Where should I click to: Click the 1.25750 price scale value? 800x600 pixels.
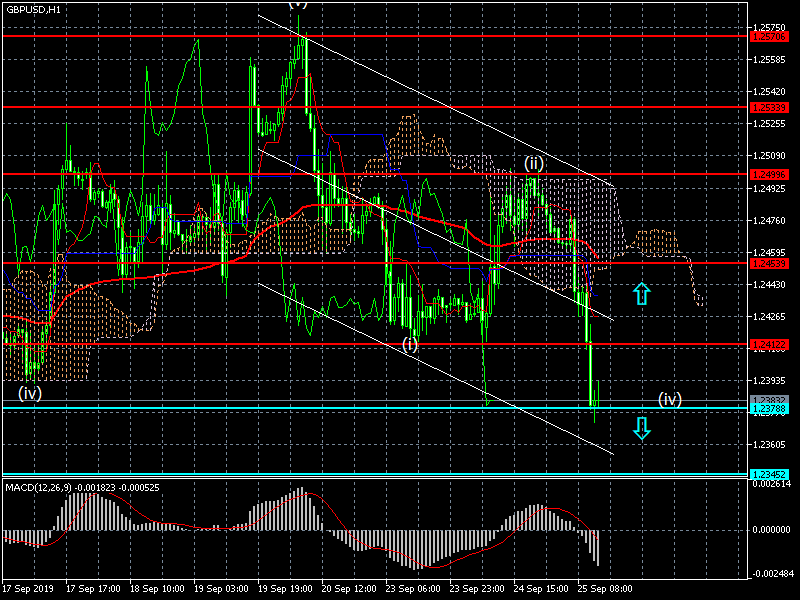pyautogui.click(x=771, y=28)
